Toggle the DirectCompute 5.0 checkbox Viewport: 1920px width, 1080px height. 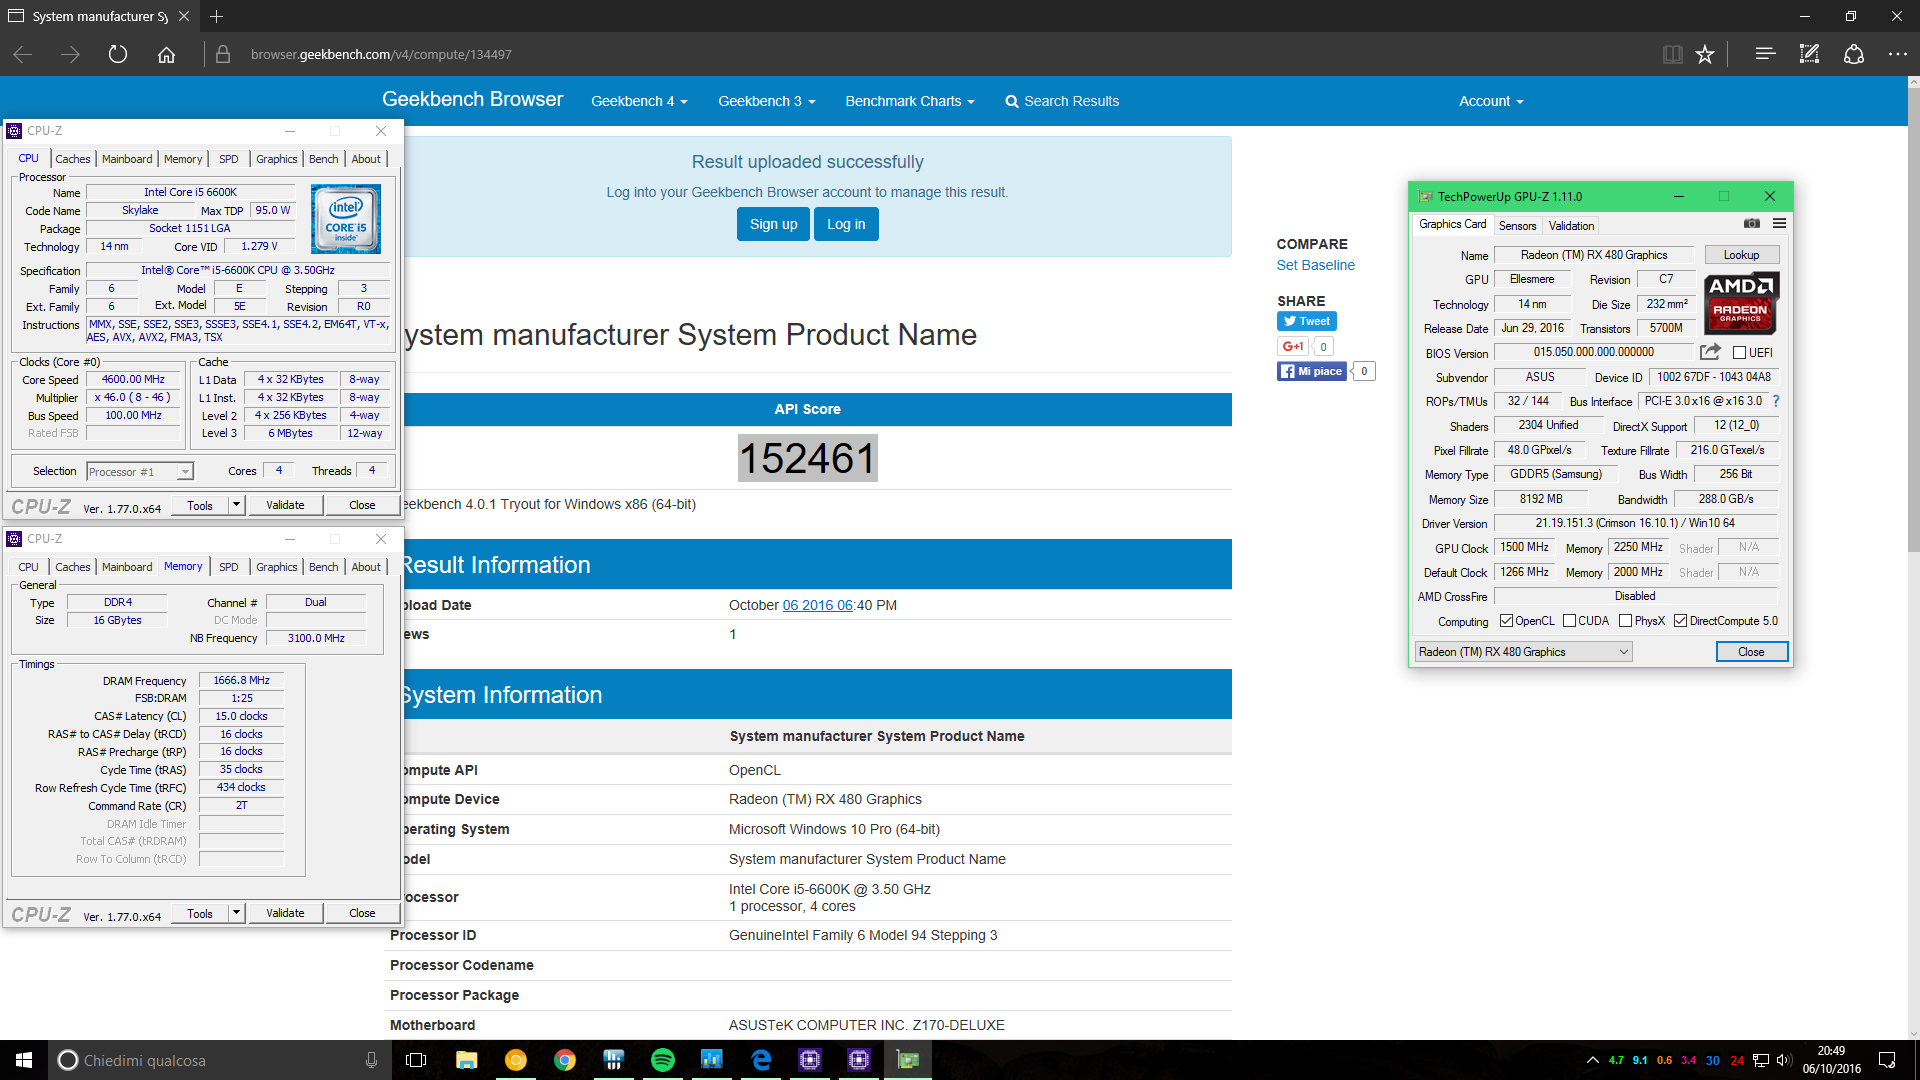tap(1680, 621)
